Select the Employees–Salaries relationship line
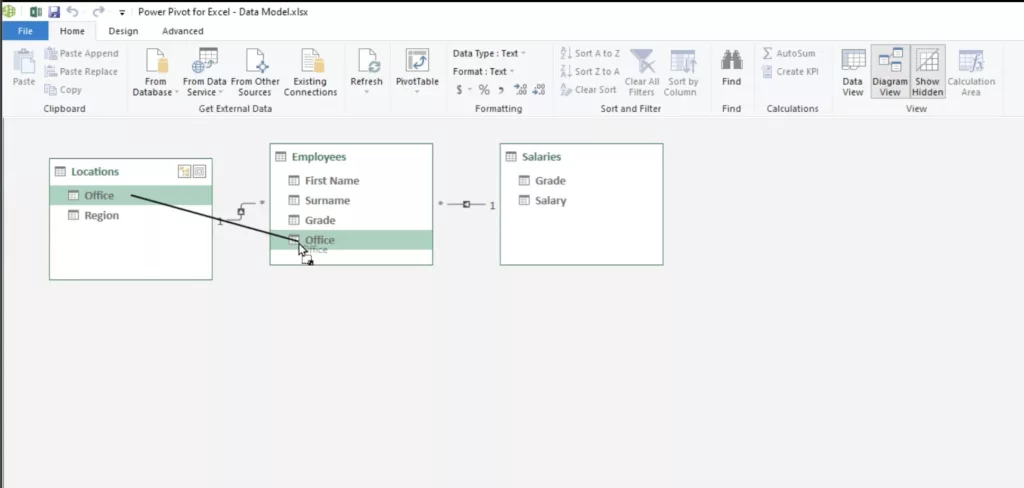The height and width of the screenshot is (488, 1024). (x=466, y=204)
